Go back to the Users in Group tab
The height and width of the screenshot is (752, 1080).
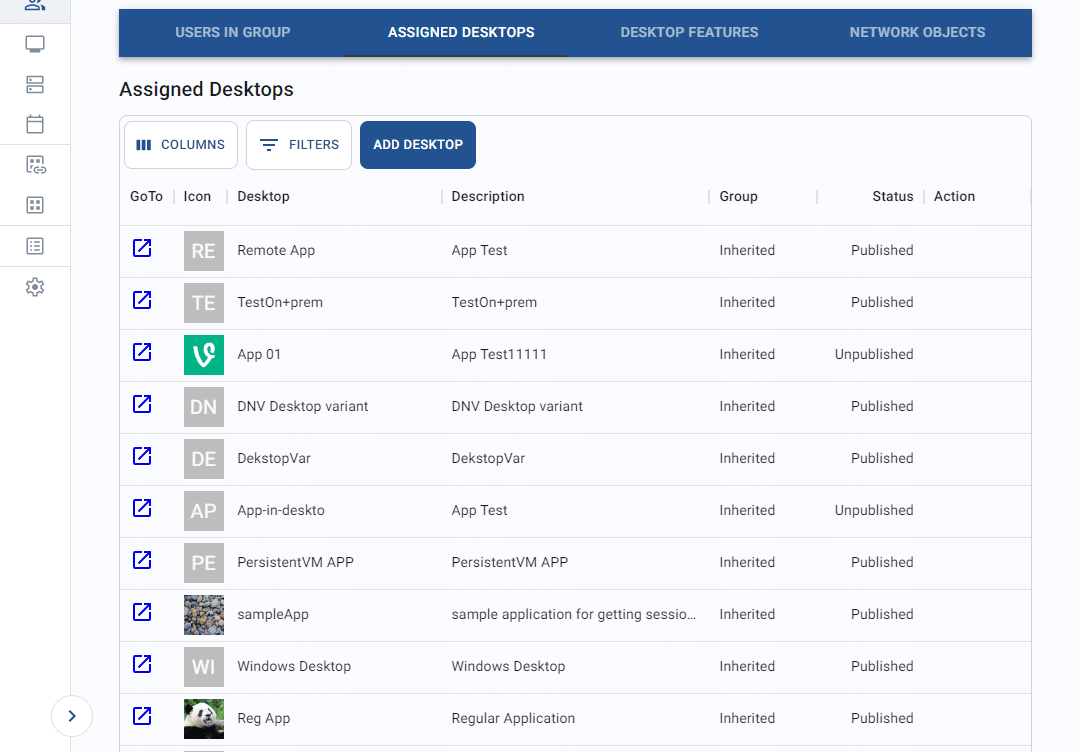click(x=232, y=32)
